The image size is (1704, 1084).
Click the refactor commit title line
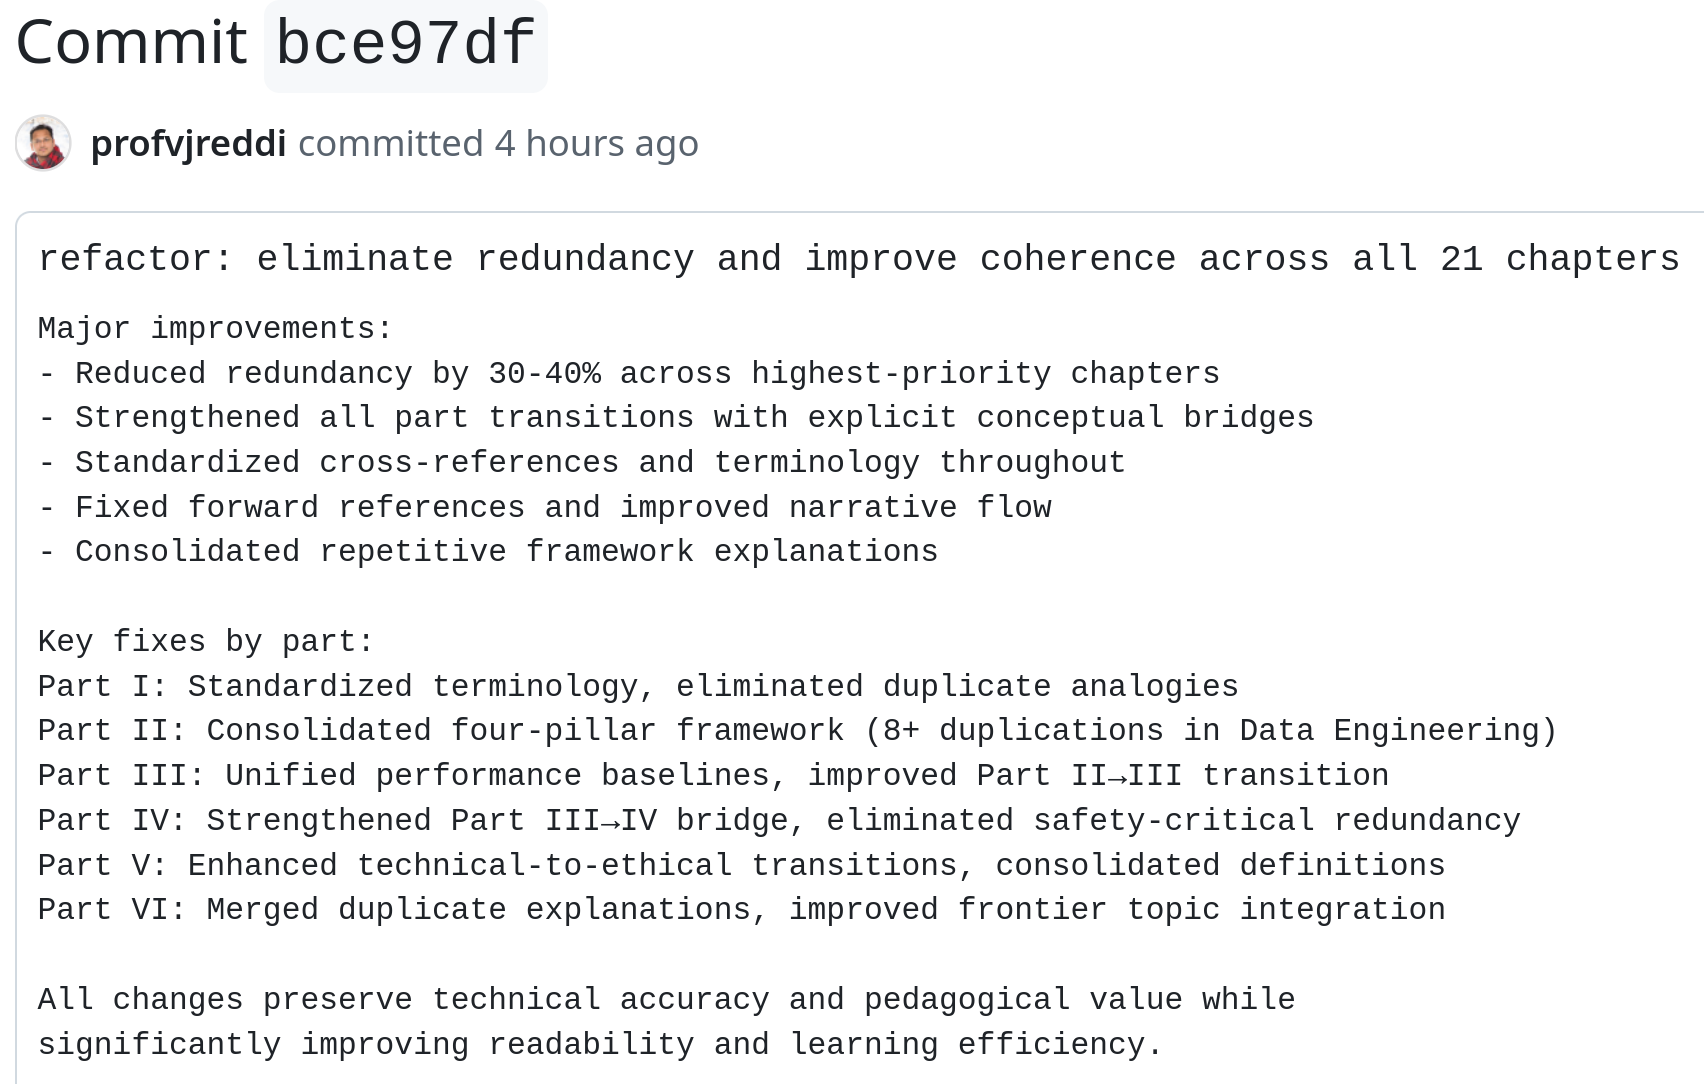[x=858, y=259]
